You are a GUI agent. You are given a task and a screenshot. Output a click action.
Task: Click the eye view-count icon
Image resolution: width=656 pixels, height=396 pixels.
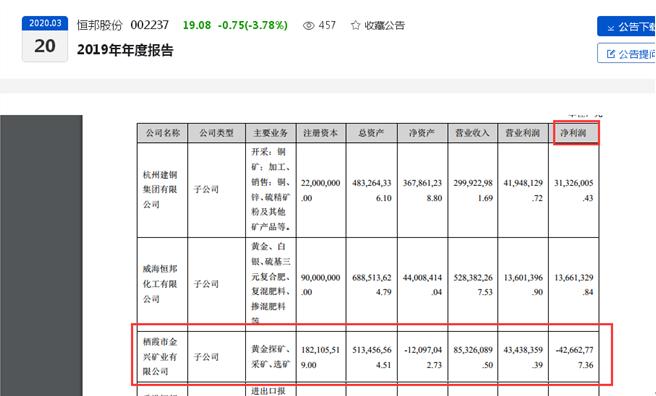pos(308,26)
